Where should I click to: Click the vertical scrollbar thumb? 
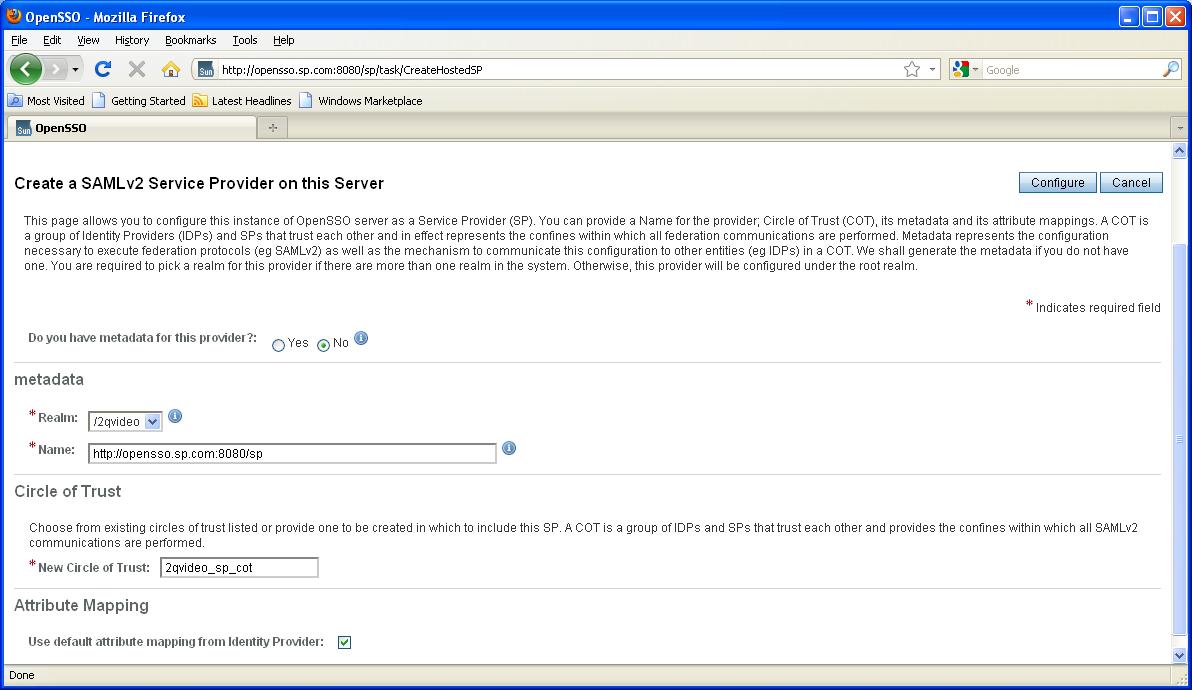(1179, 438)
